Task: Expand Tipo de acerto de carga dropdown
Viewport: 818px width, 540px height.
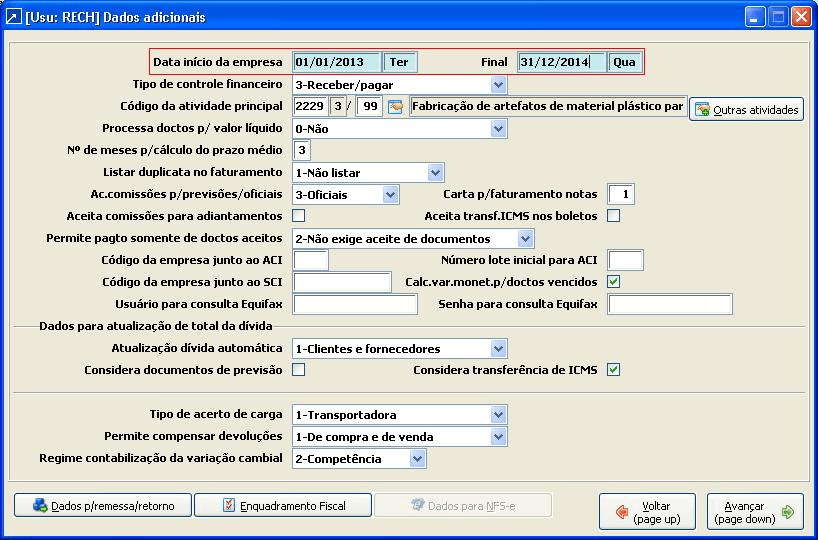Action: tap(498, 415)
